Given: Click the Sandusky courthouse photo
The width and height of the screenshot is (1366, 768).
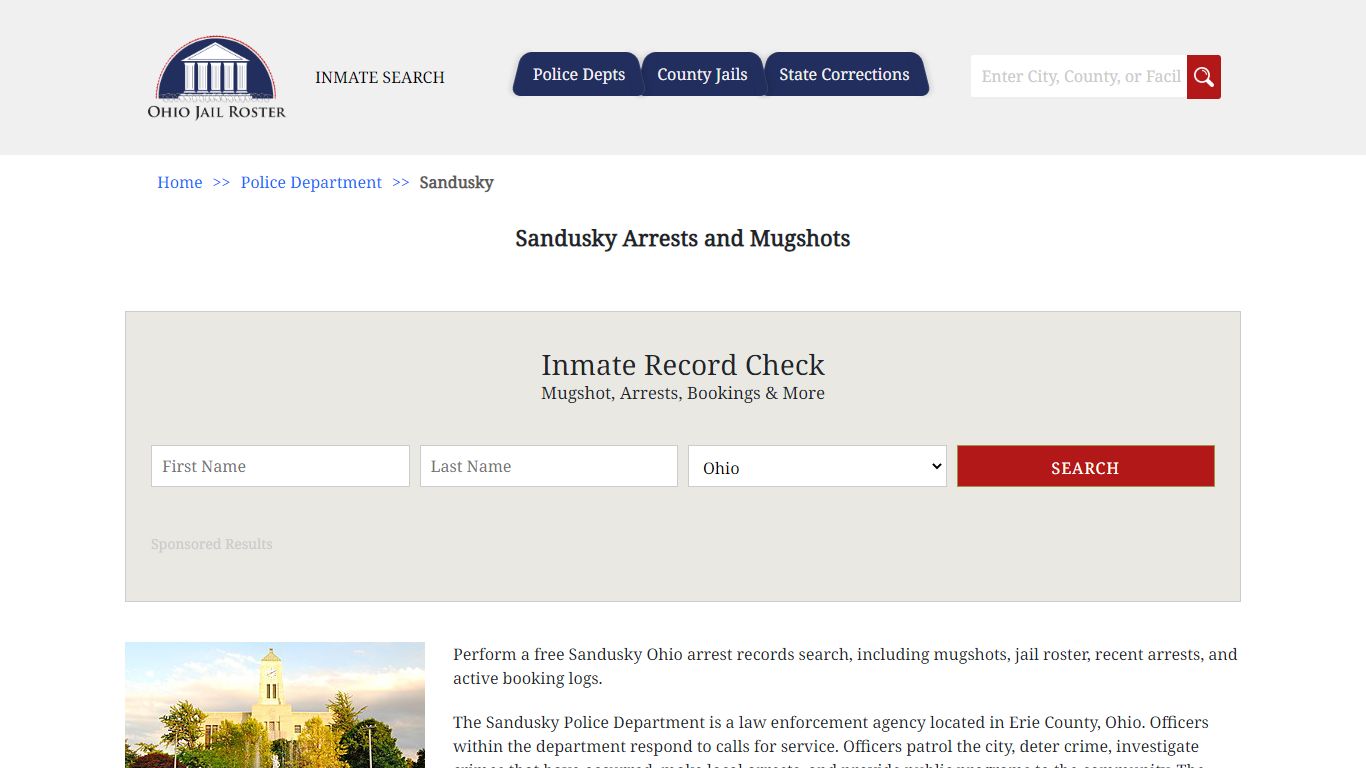Looking at the screenshot, I should tap(275, 705).
